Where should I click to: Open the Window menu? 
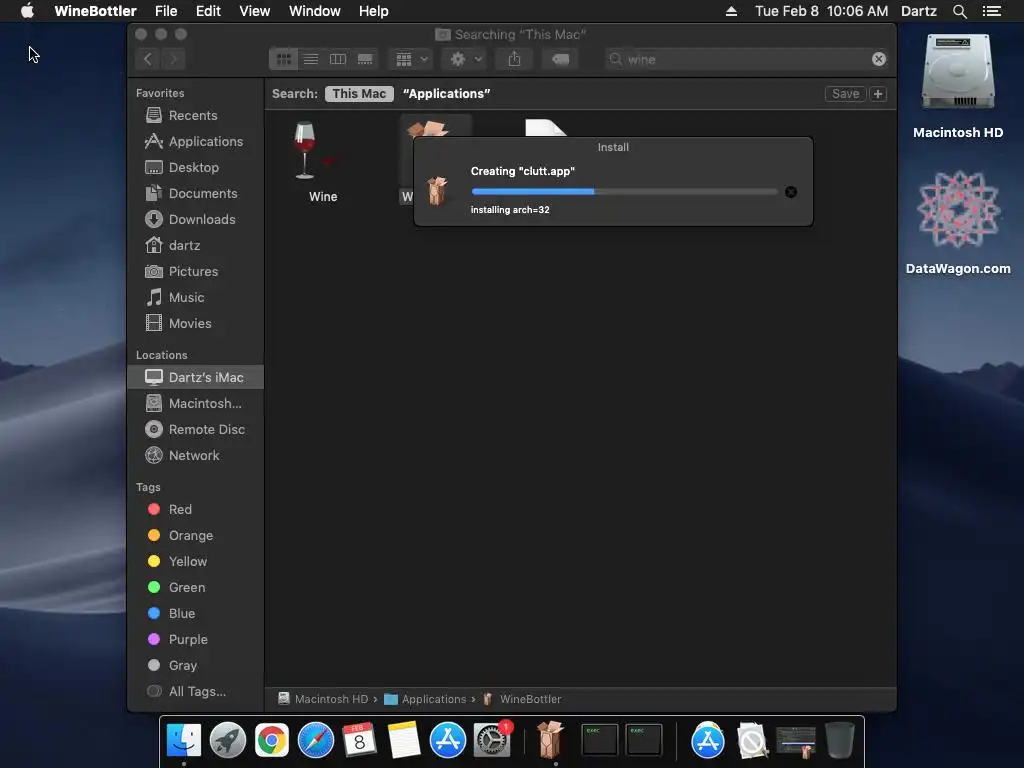click(315, 11)
